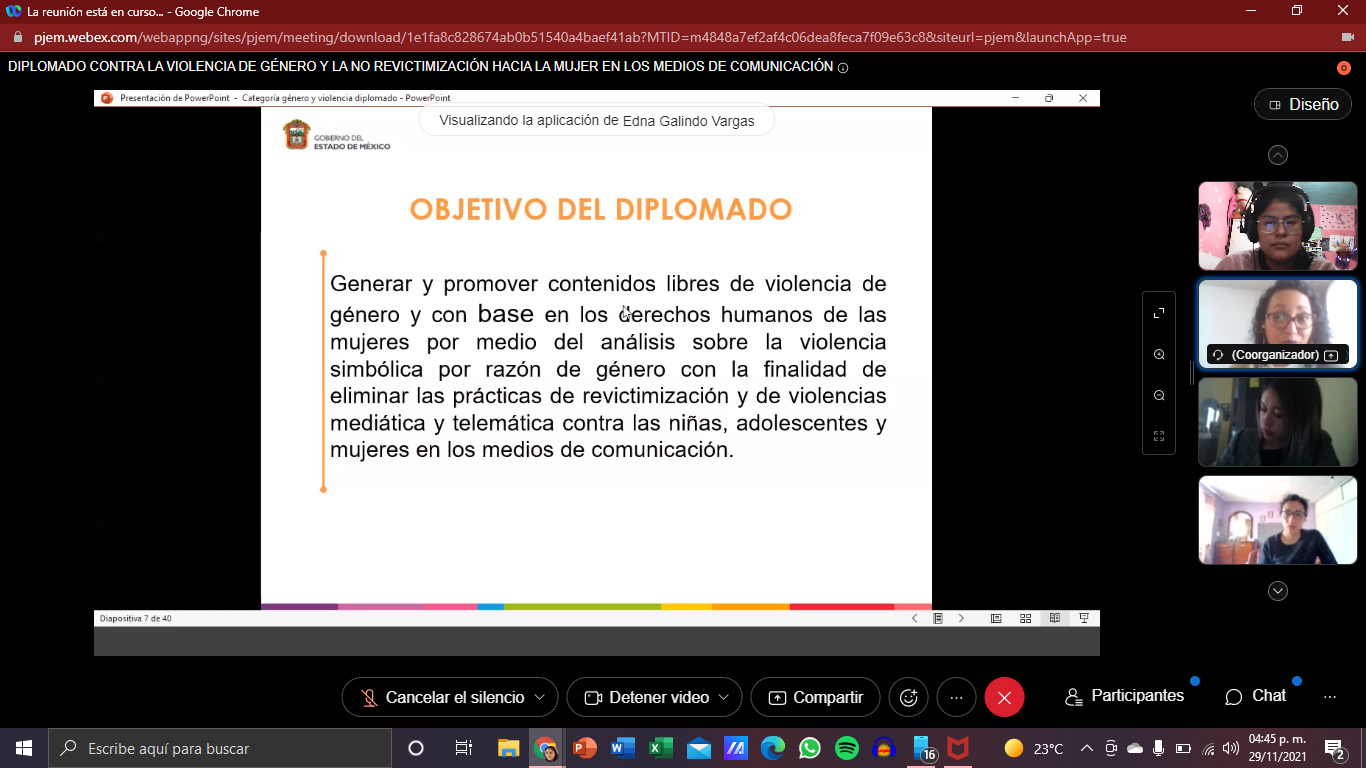Zoom in on the shared content
The image size is (1366, 768).
pyautogui.click(x=1159, y=354)
